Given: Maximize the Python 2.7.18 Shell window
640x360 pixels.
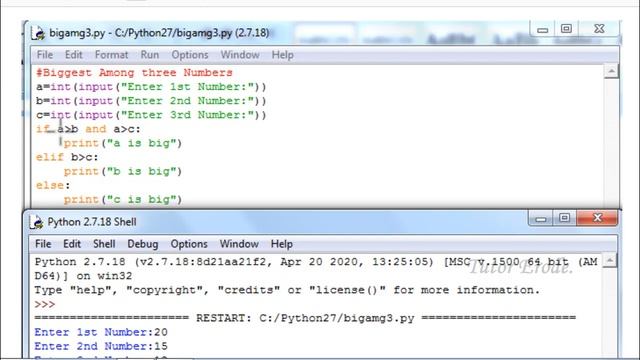Looking at the screenshot, I should pyautogui.click(x=564, y=218).
